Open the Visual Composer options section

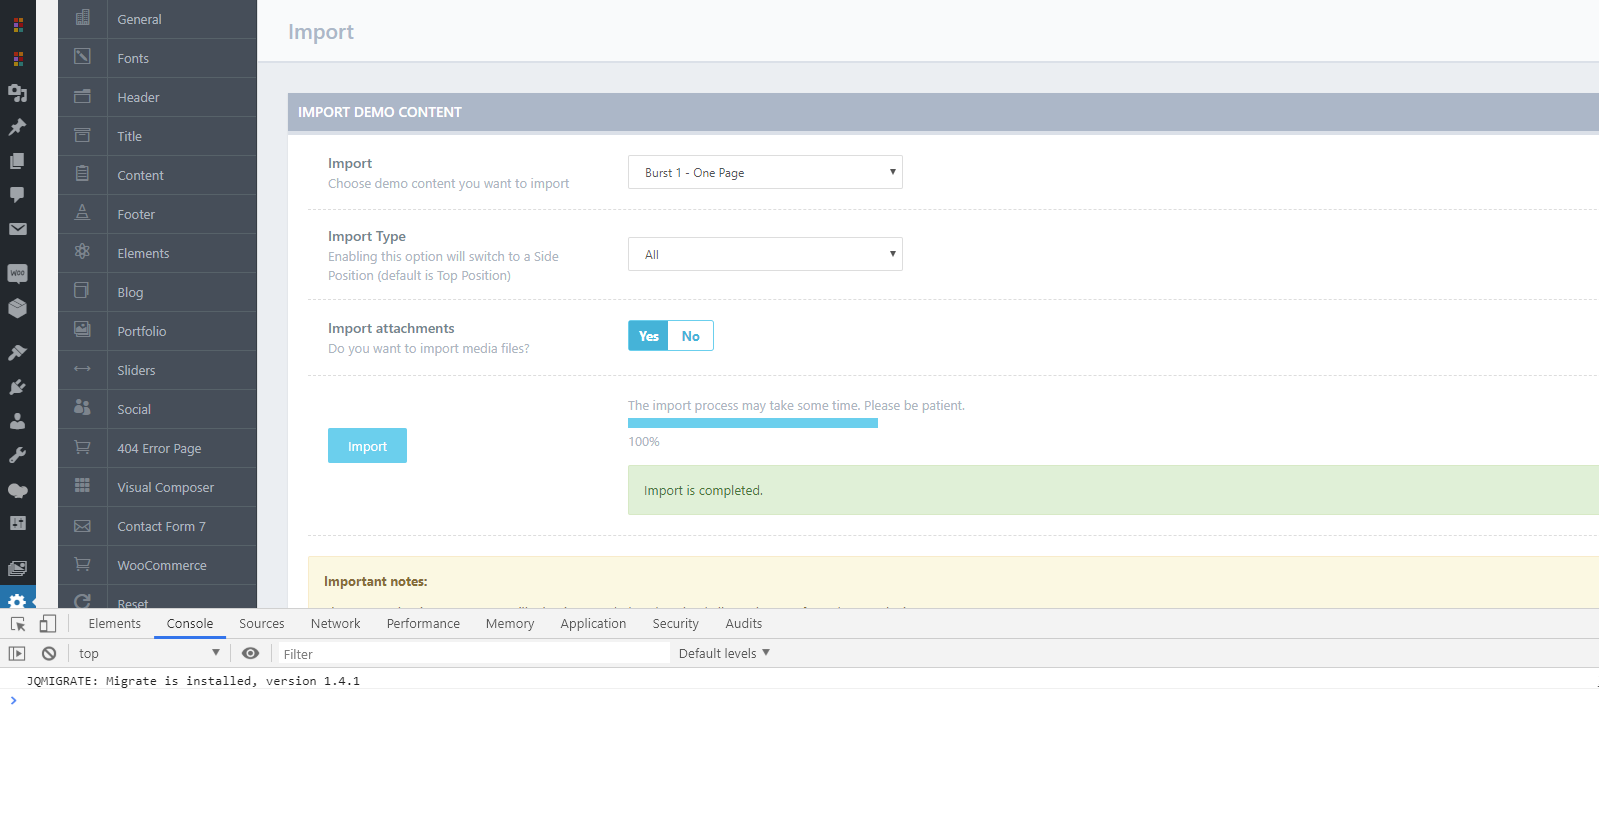pyautogui.click(x=165, y=487)
